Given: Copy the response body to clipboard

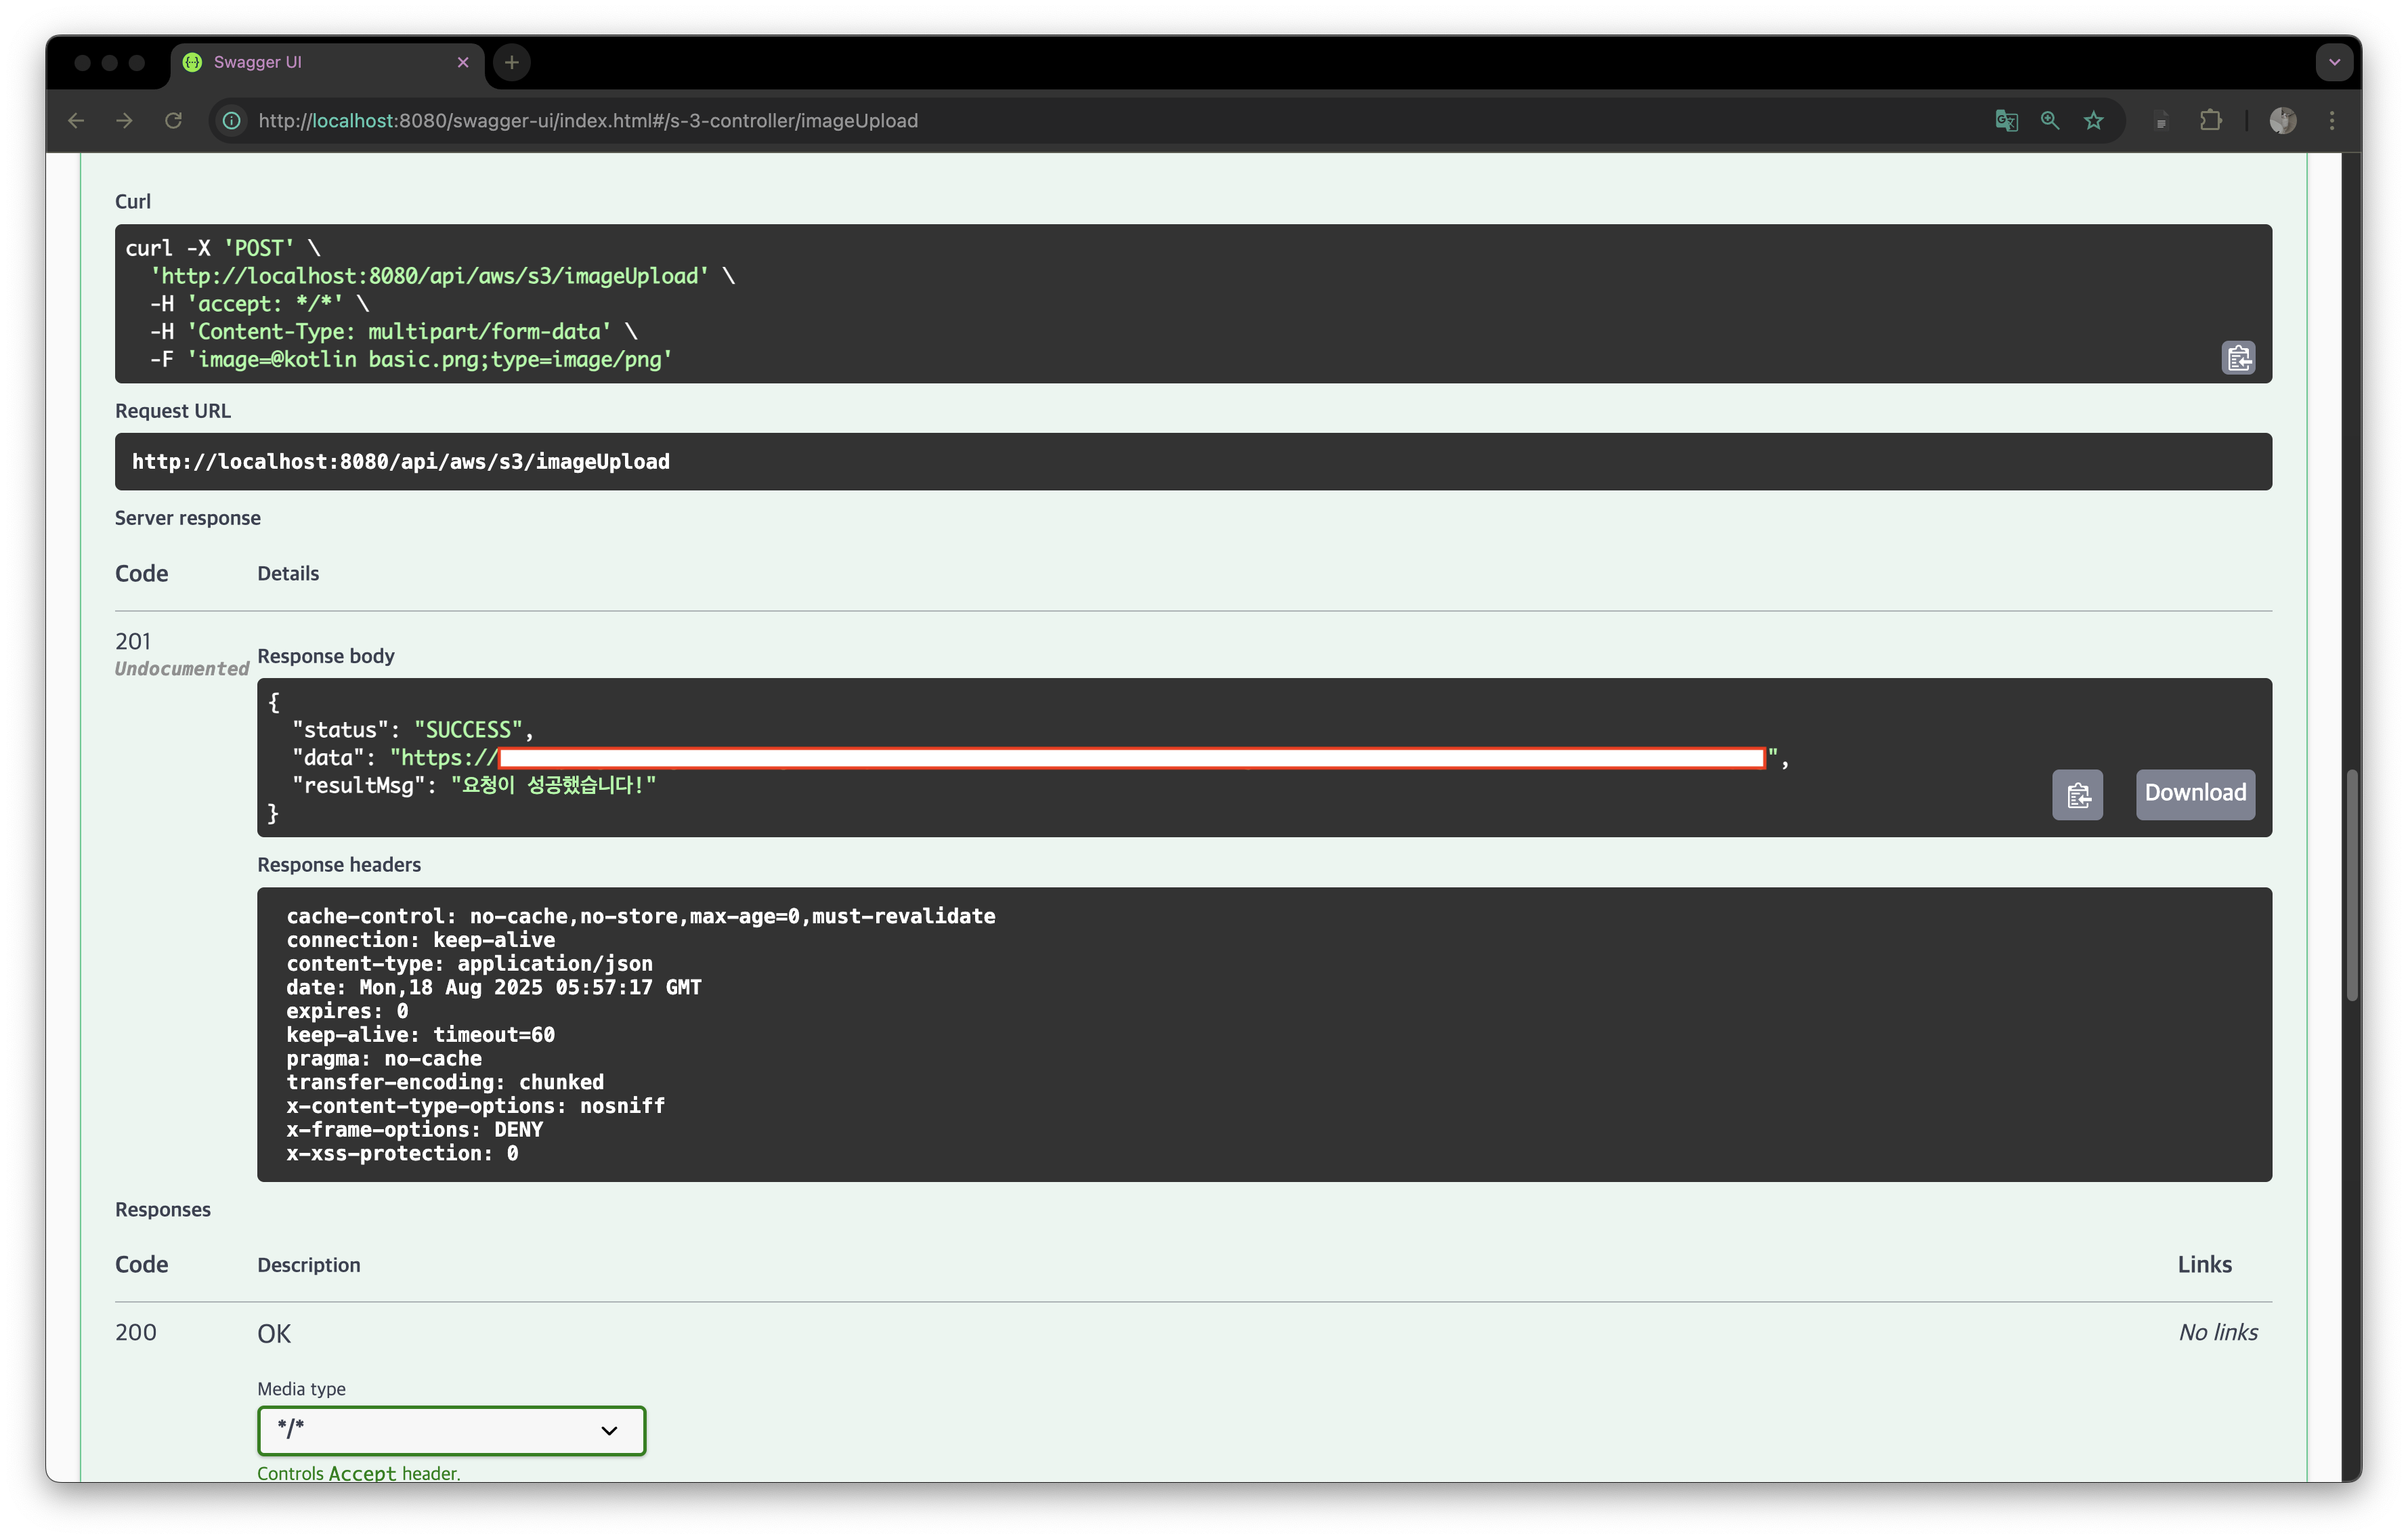Looking at the screenshot, I should pos(2077,795).
